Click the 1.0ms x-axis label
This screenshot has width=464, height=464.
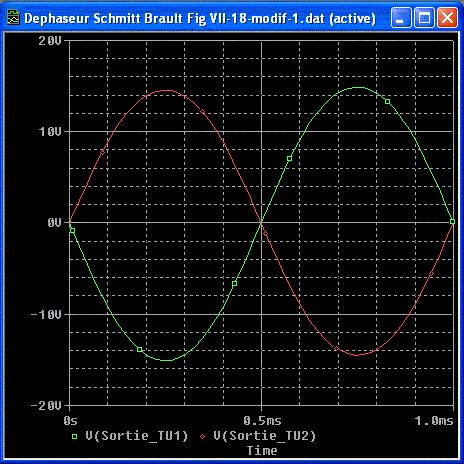[x=434, y=421]
